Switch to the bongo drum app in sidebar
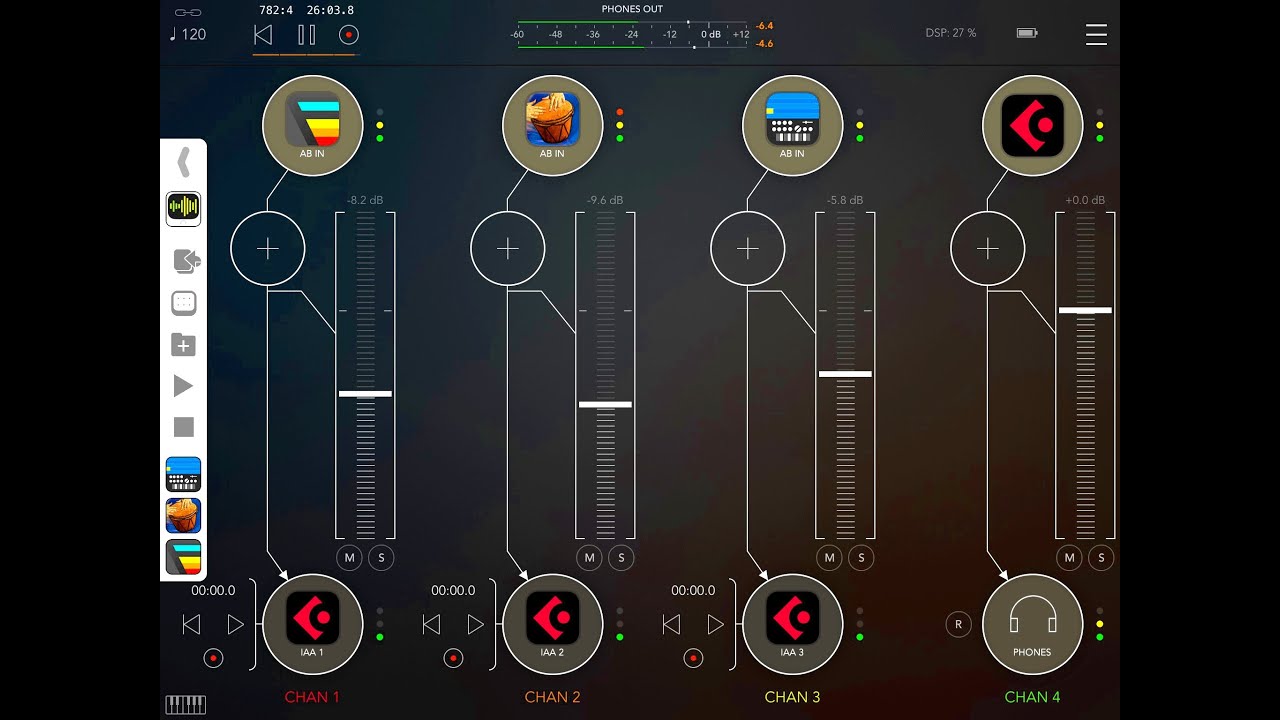The image size is (1280, 720). pyautogui.click(x=183, y=515)
